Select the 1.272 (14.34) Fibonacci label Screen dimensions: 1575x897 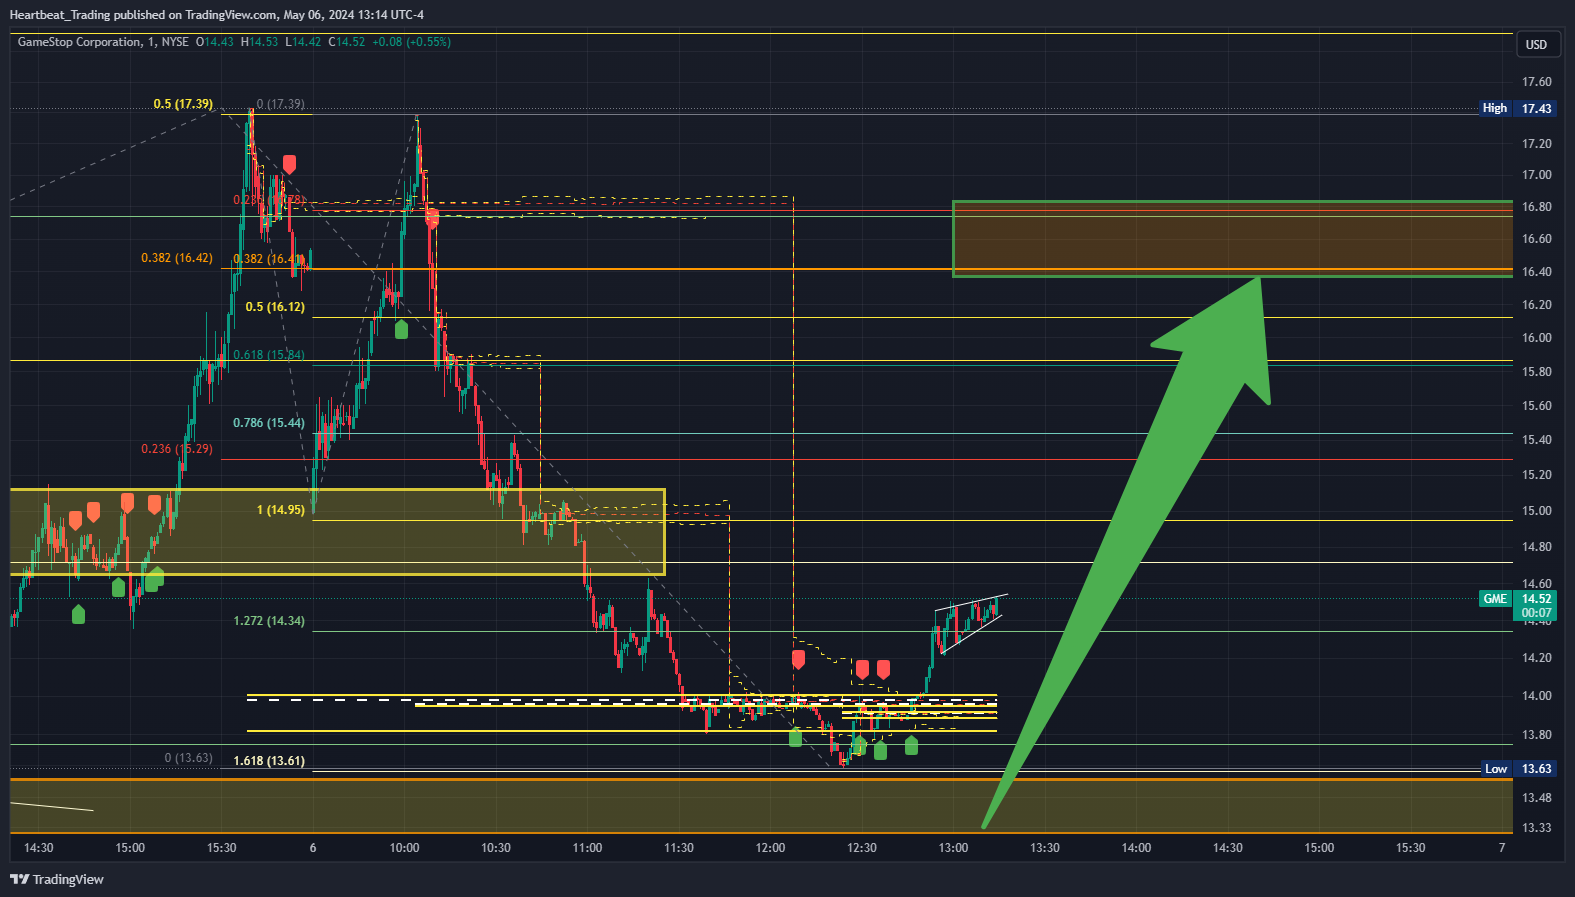point(269,621)
